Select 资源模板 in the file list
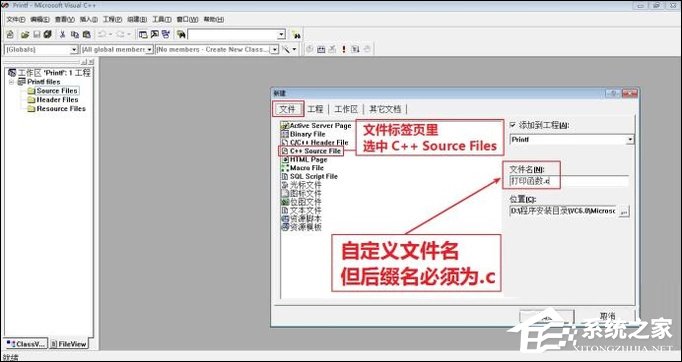 301,227
